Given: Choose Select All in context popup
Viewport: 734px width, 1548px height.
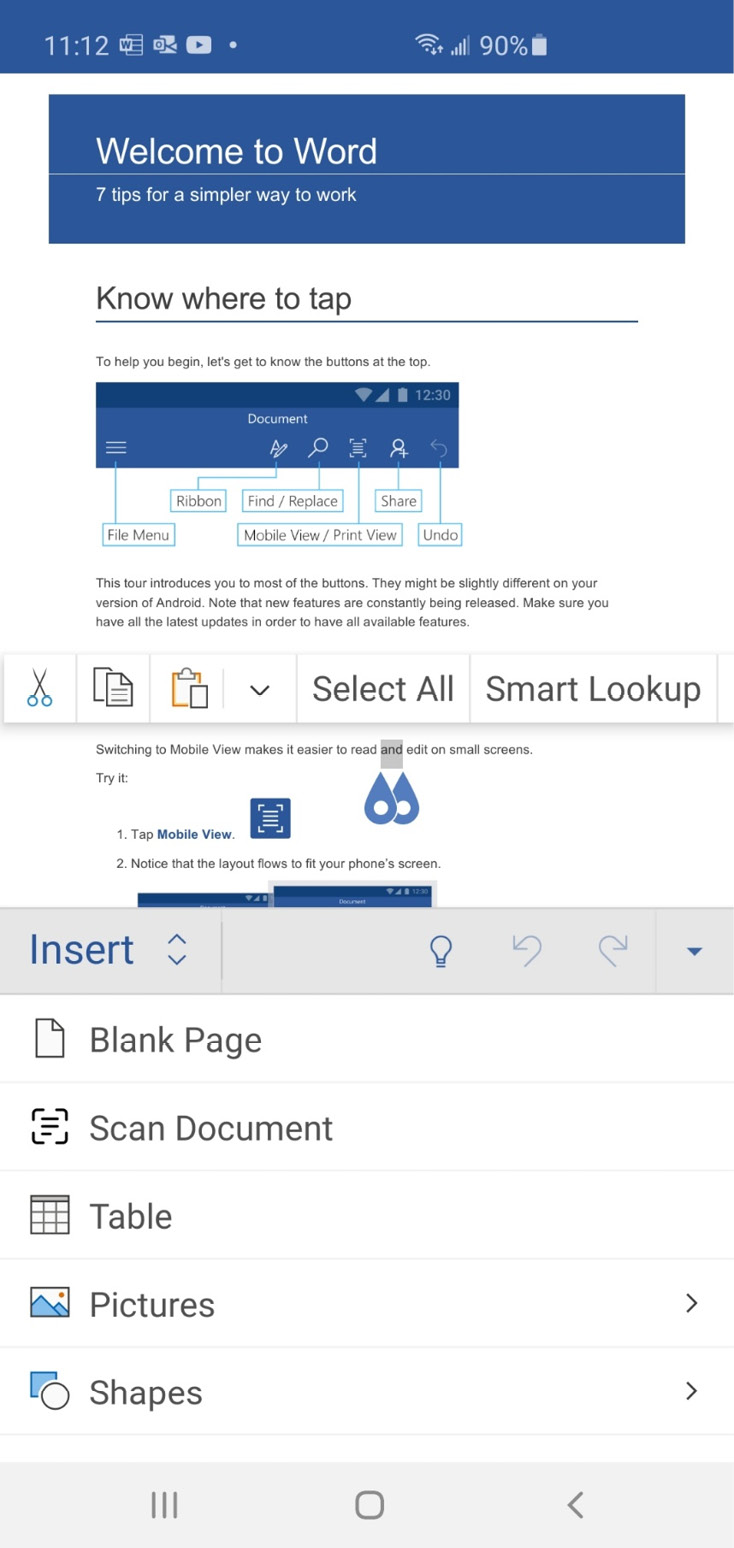Looking at the screenshot, I should [x=383, y=688].
